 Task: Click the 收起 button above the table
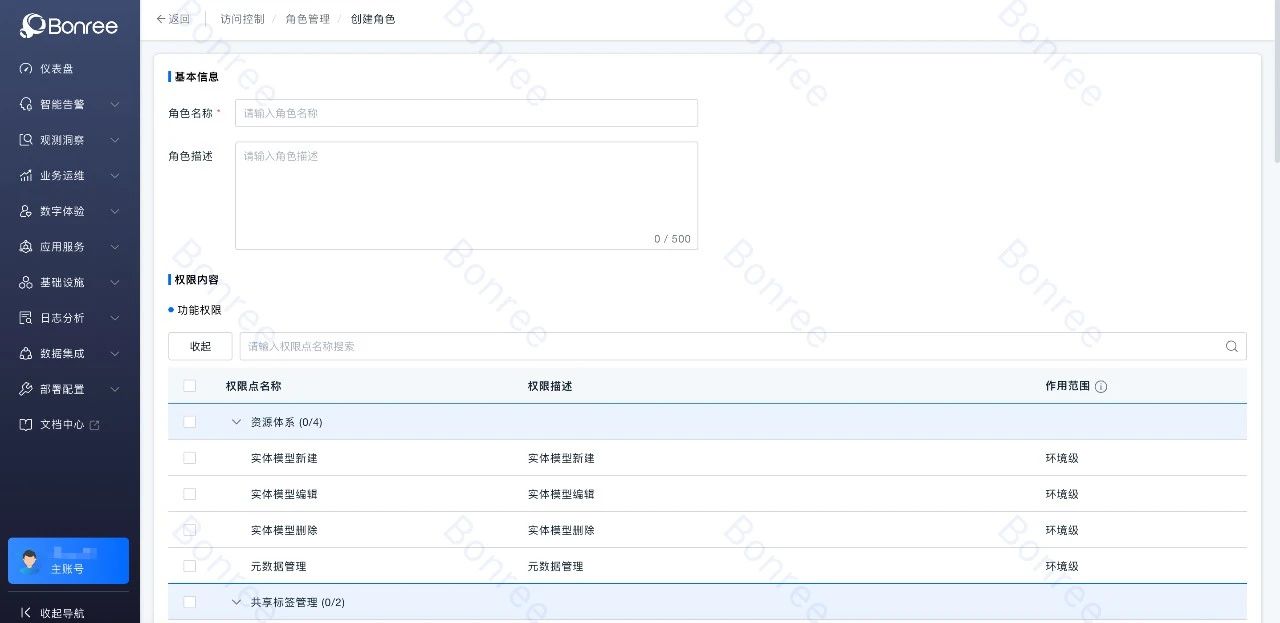click(x=200, y=346)
